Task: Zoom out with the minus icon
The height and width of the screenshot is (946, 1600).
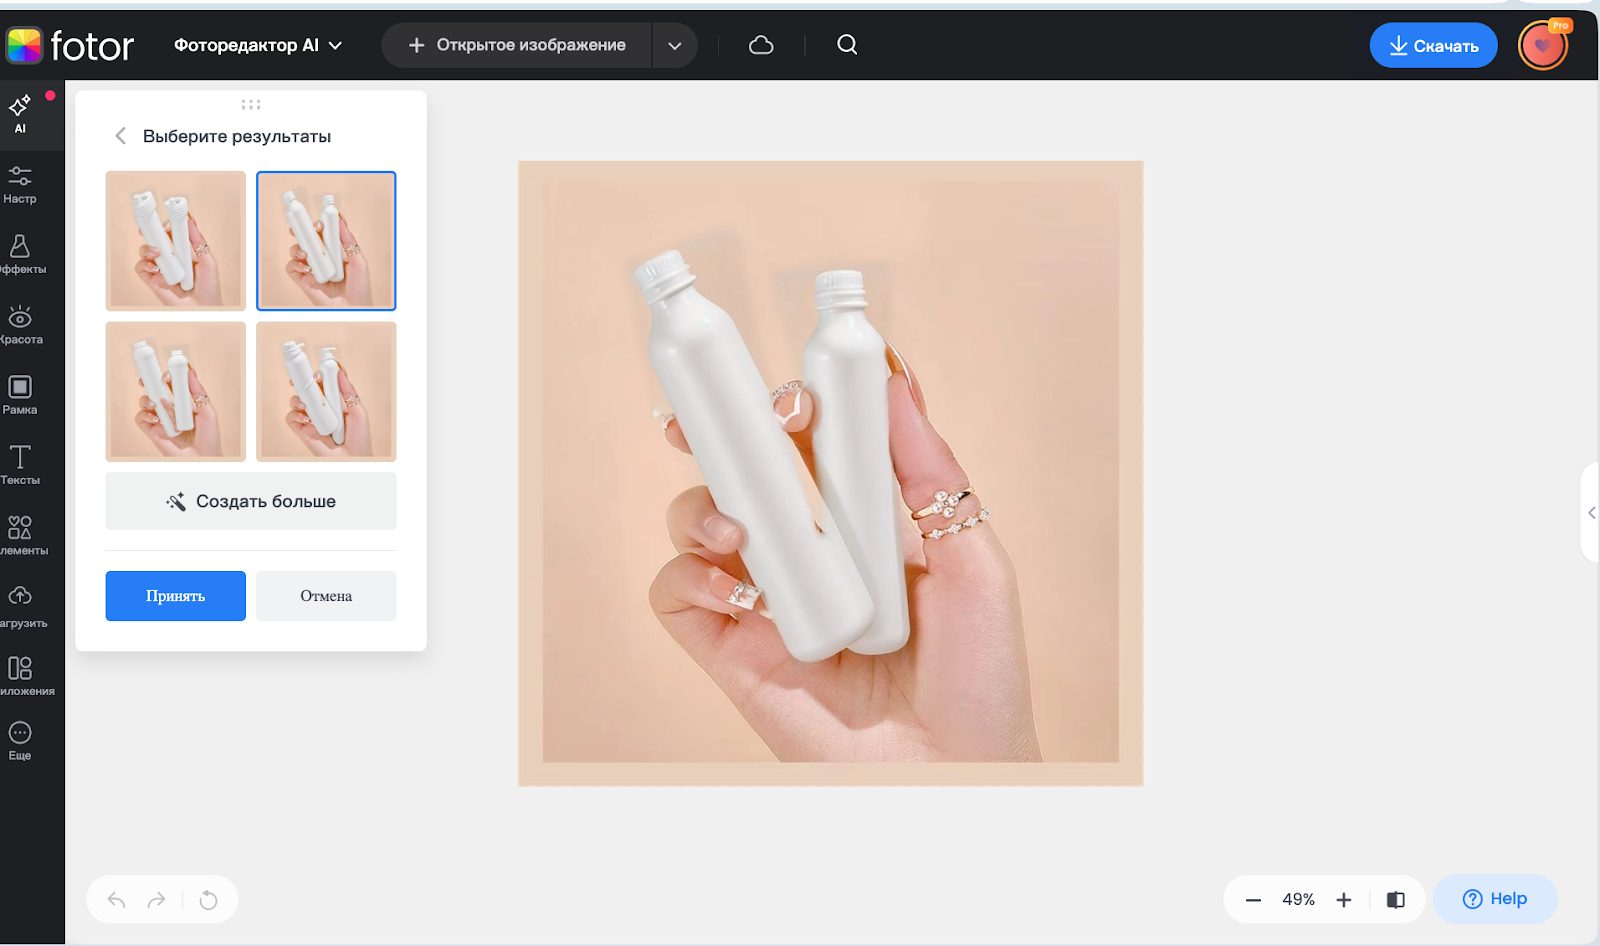Action: pyautogui.click(x=1253, y=900)
